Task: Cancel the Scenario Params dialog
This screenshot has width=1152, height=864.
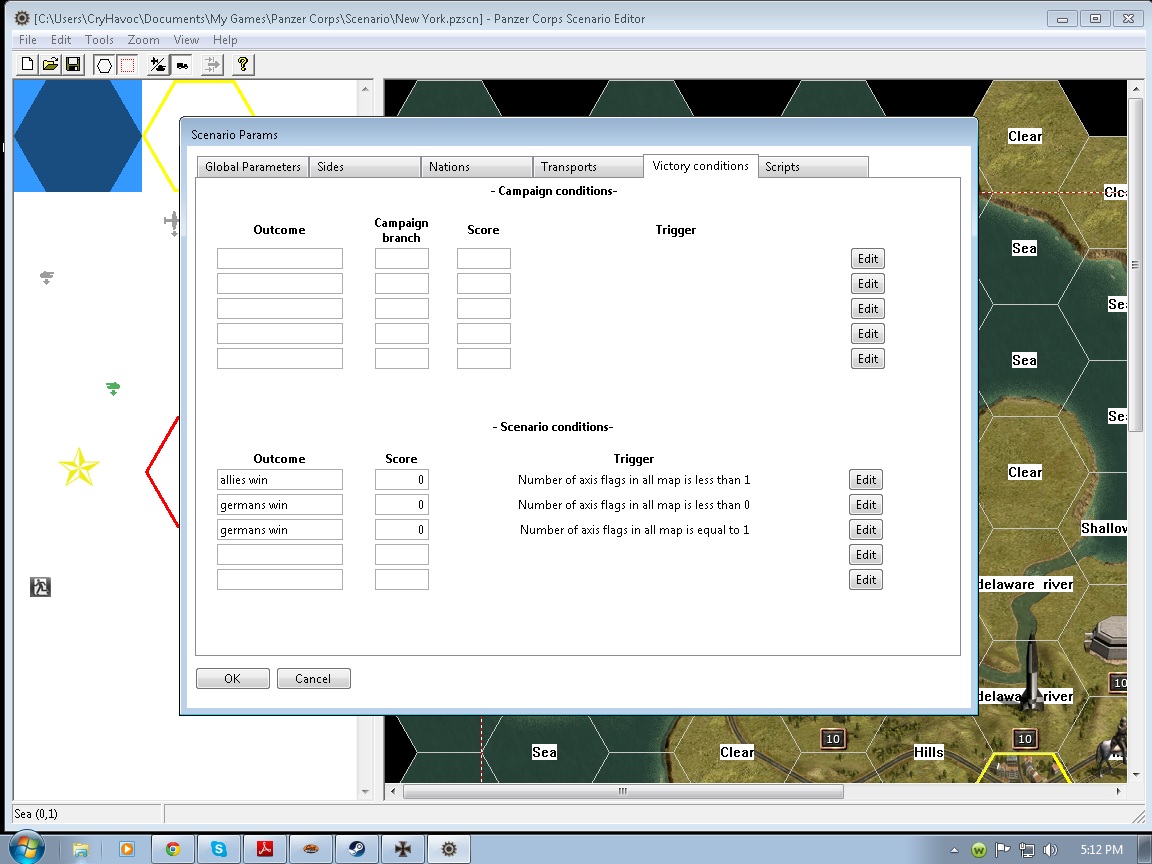Action: click(x=313, y=679)
